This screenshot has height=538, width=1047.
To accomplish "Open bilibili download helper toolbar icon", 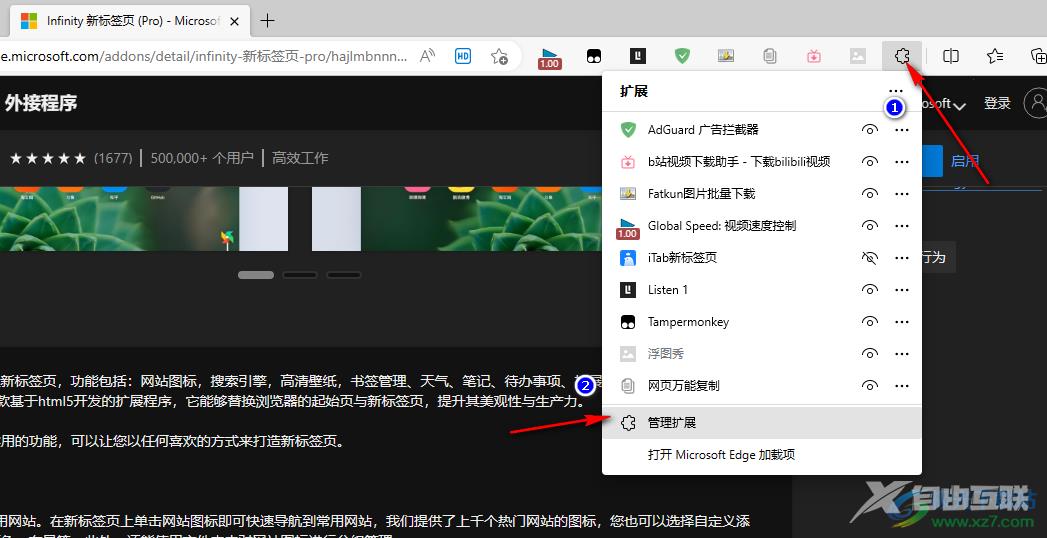I will (x=814, y=56).
